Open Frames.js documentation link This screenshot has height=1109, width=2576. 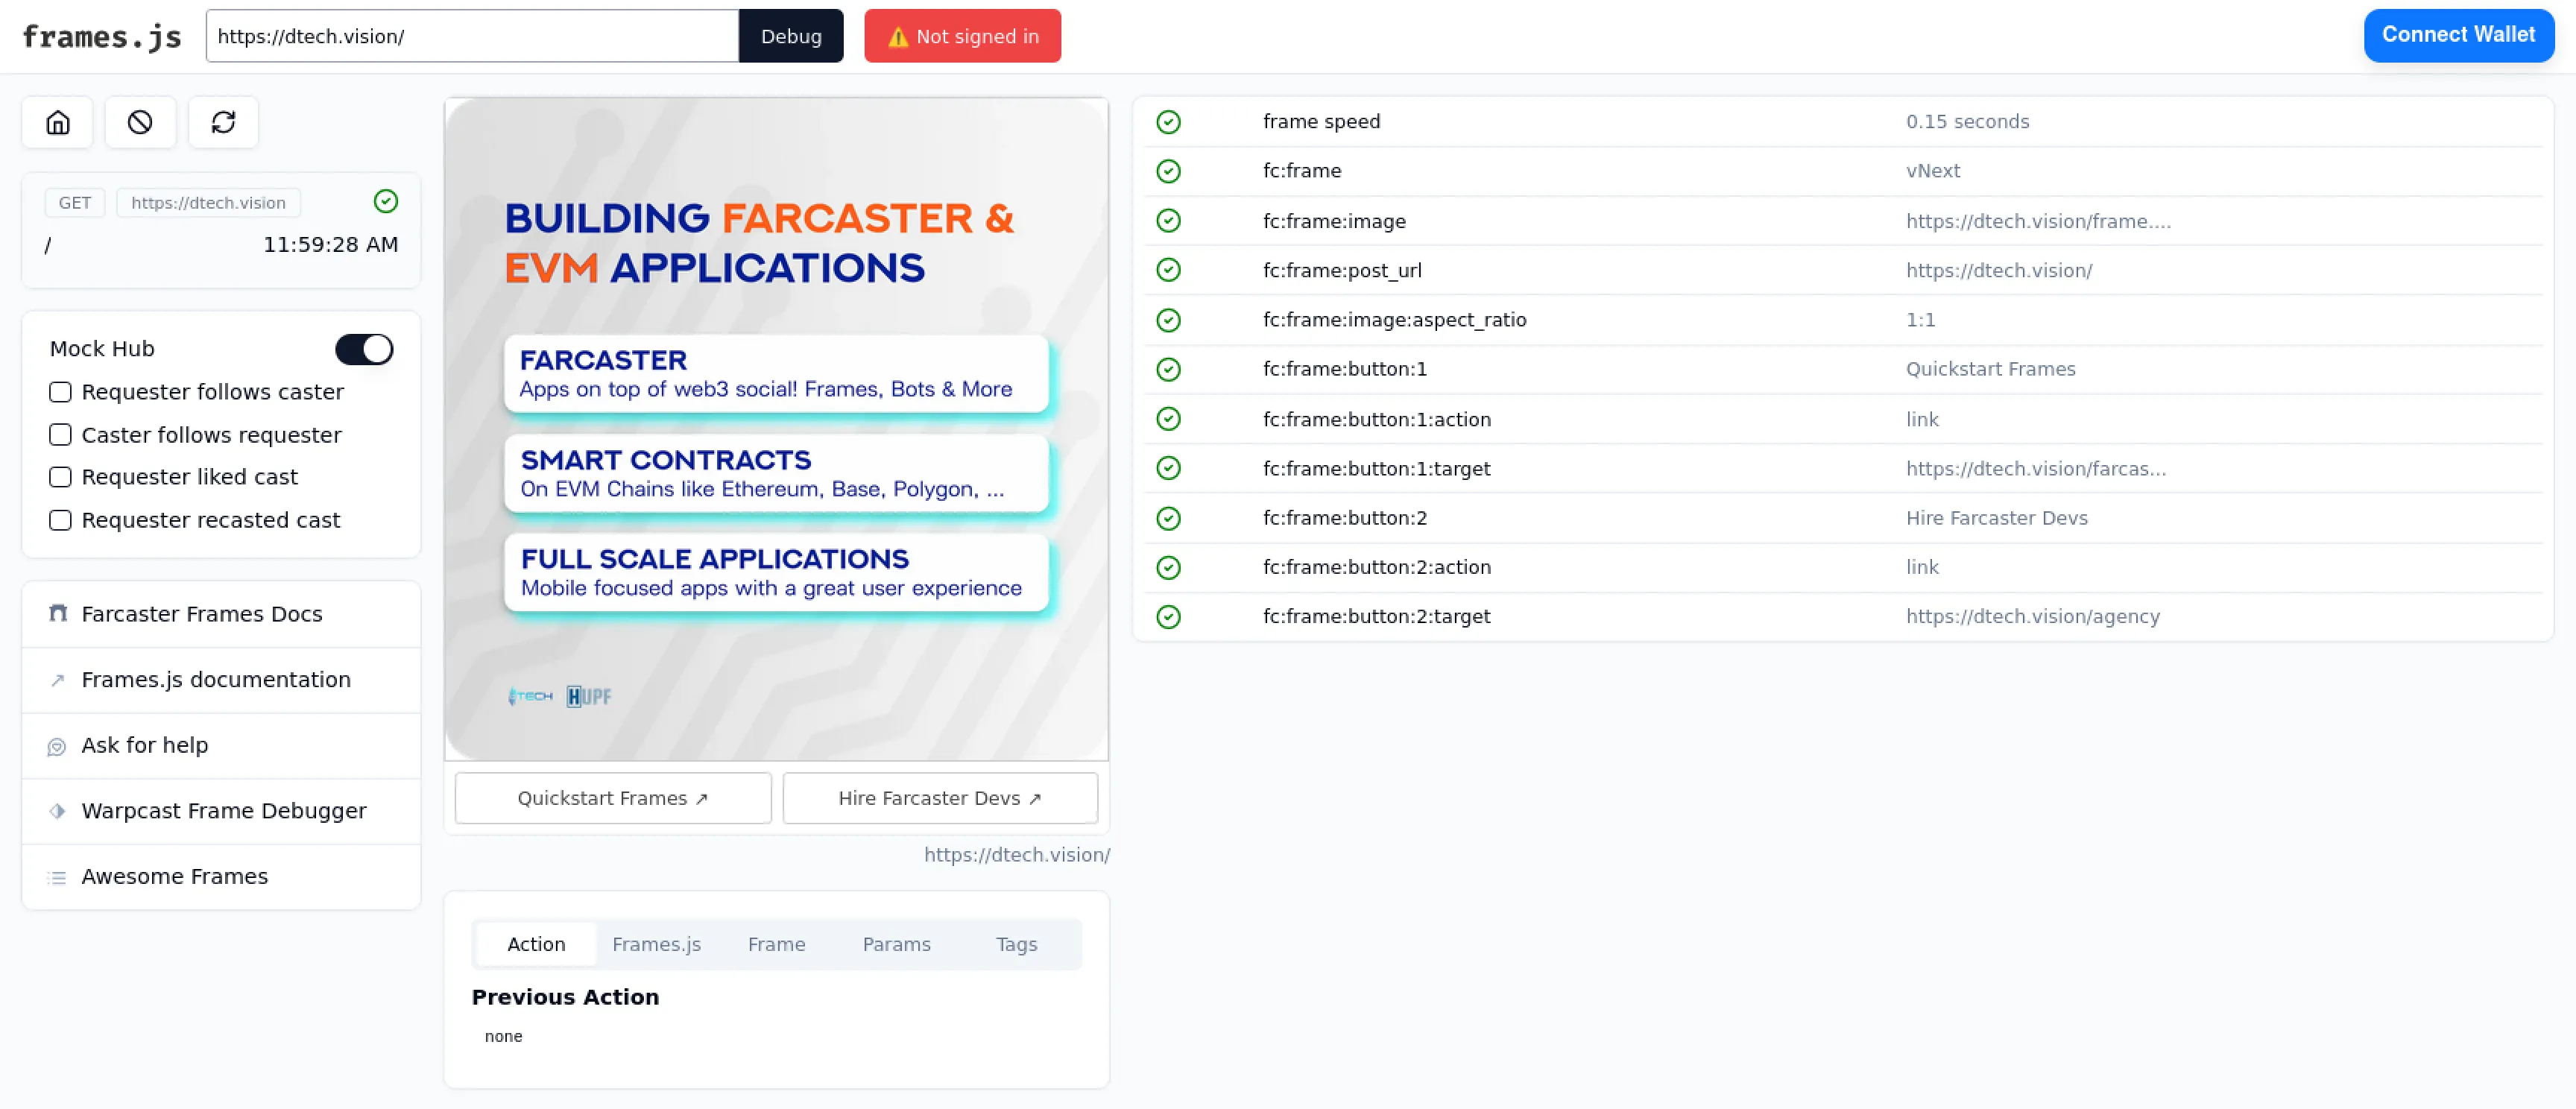tap(221, 680)
